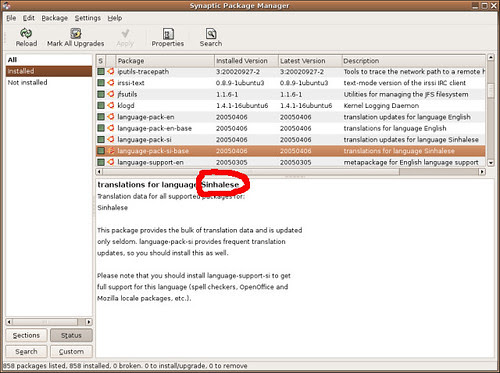Select the language-pack-en package name
Screen dimensions: 500x373
click(x=146, y=117)
